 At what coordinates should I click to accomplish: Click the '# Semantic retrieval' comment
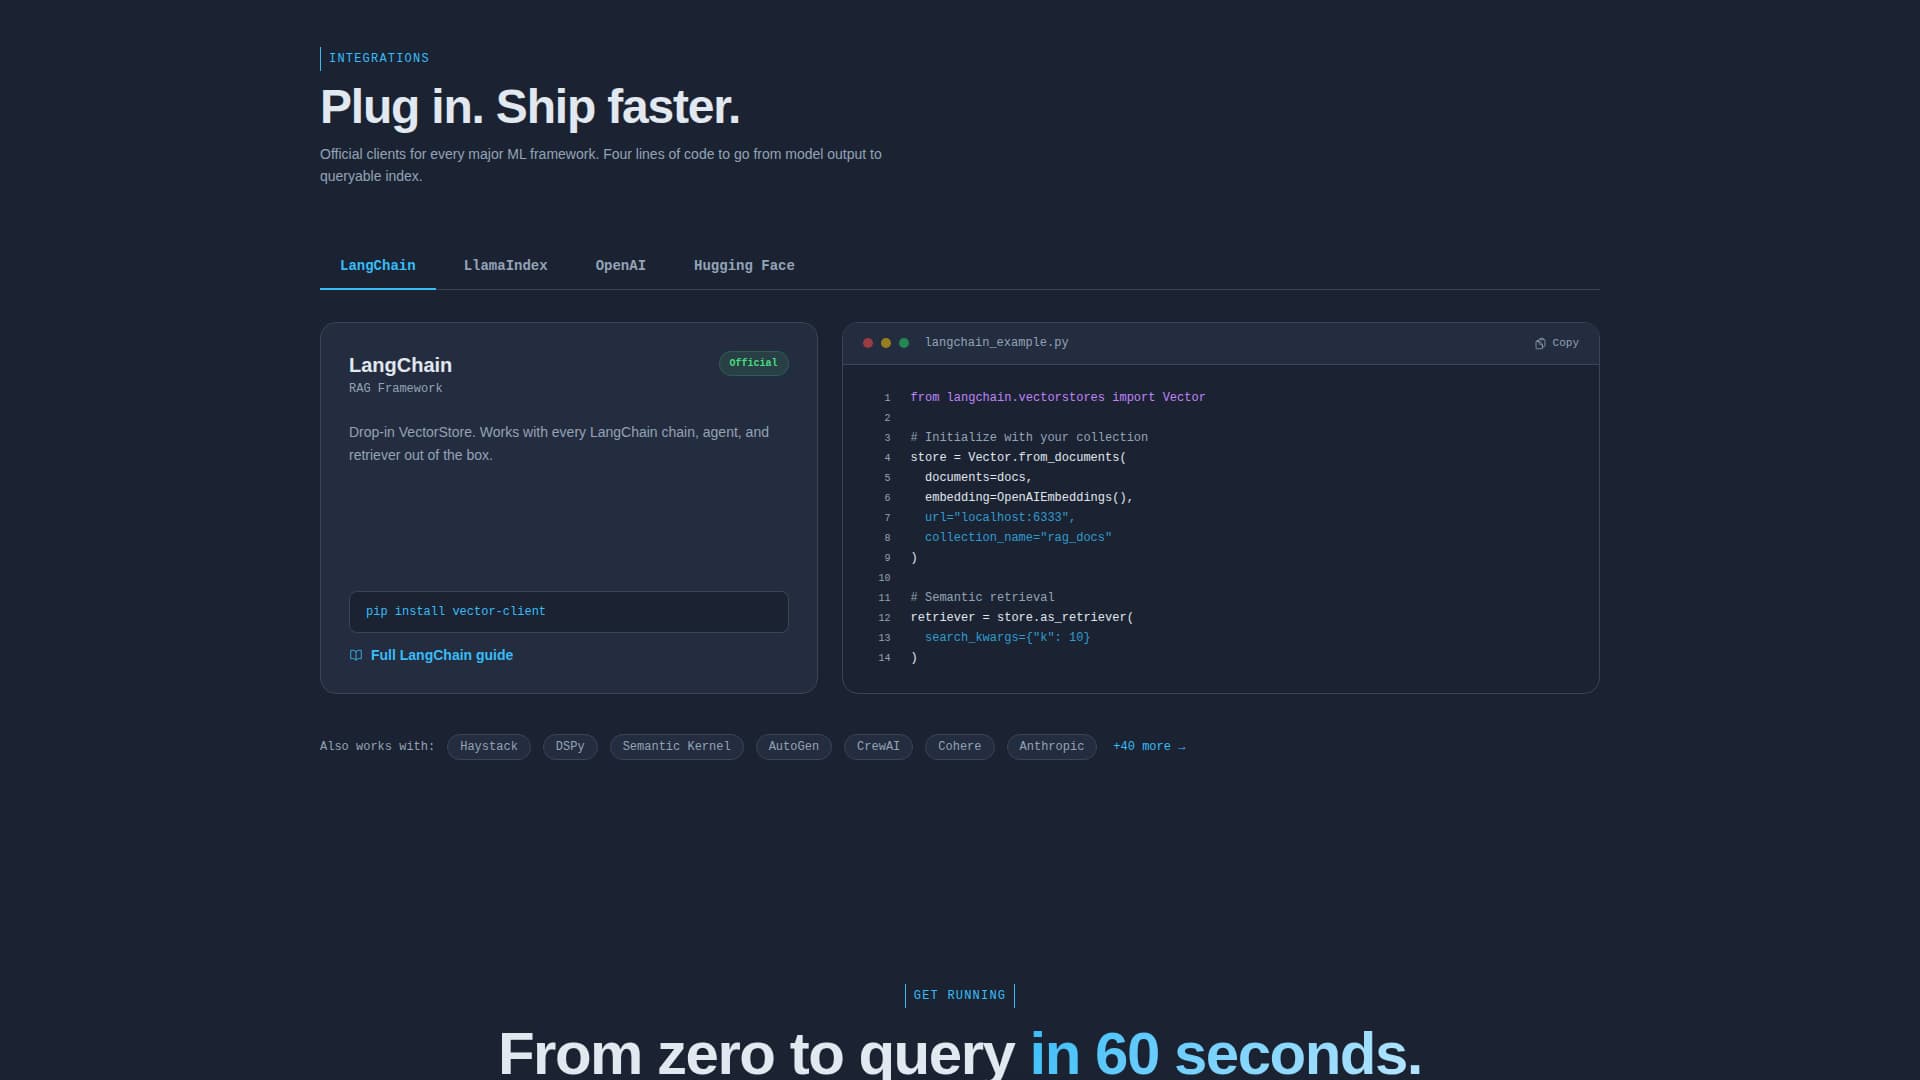[982, 598]
